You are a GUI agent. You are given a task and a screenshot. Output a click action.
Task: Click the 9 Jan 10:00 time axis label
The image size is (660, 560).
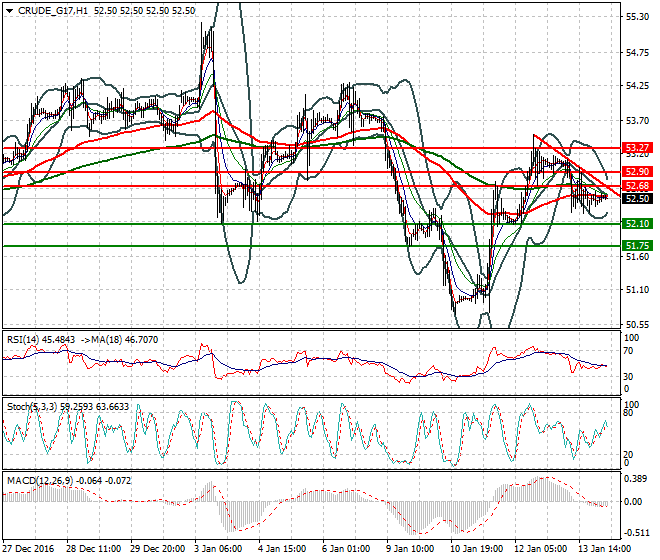410,549
